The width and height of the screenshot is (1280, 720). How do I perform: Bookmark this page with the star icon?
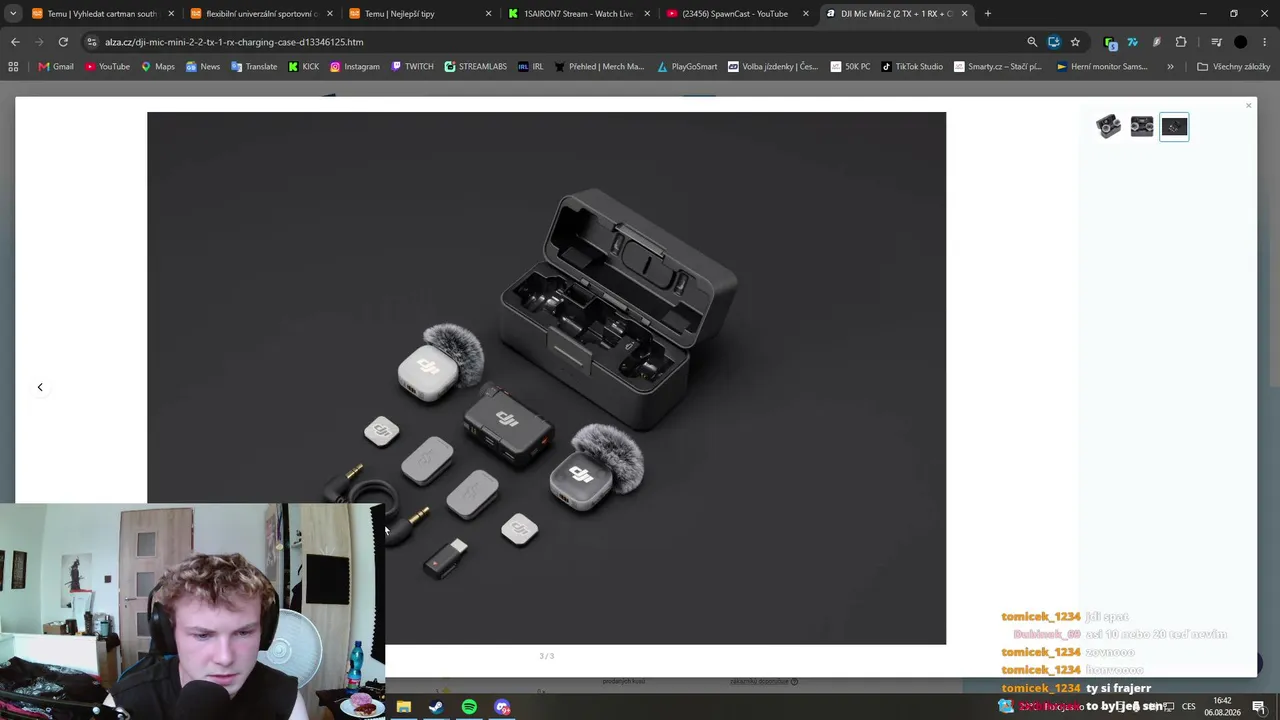[x=1075, y=42]
